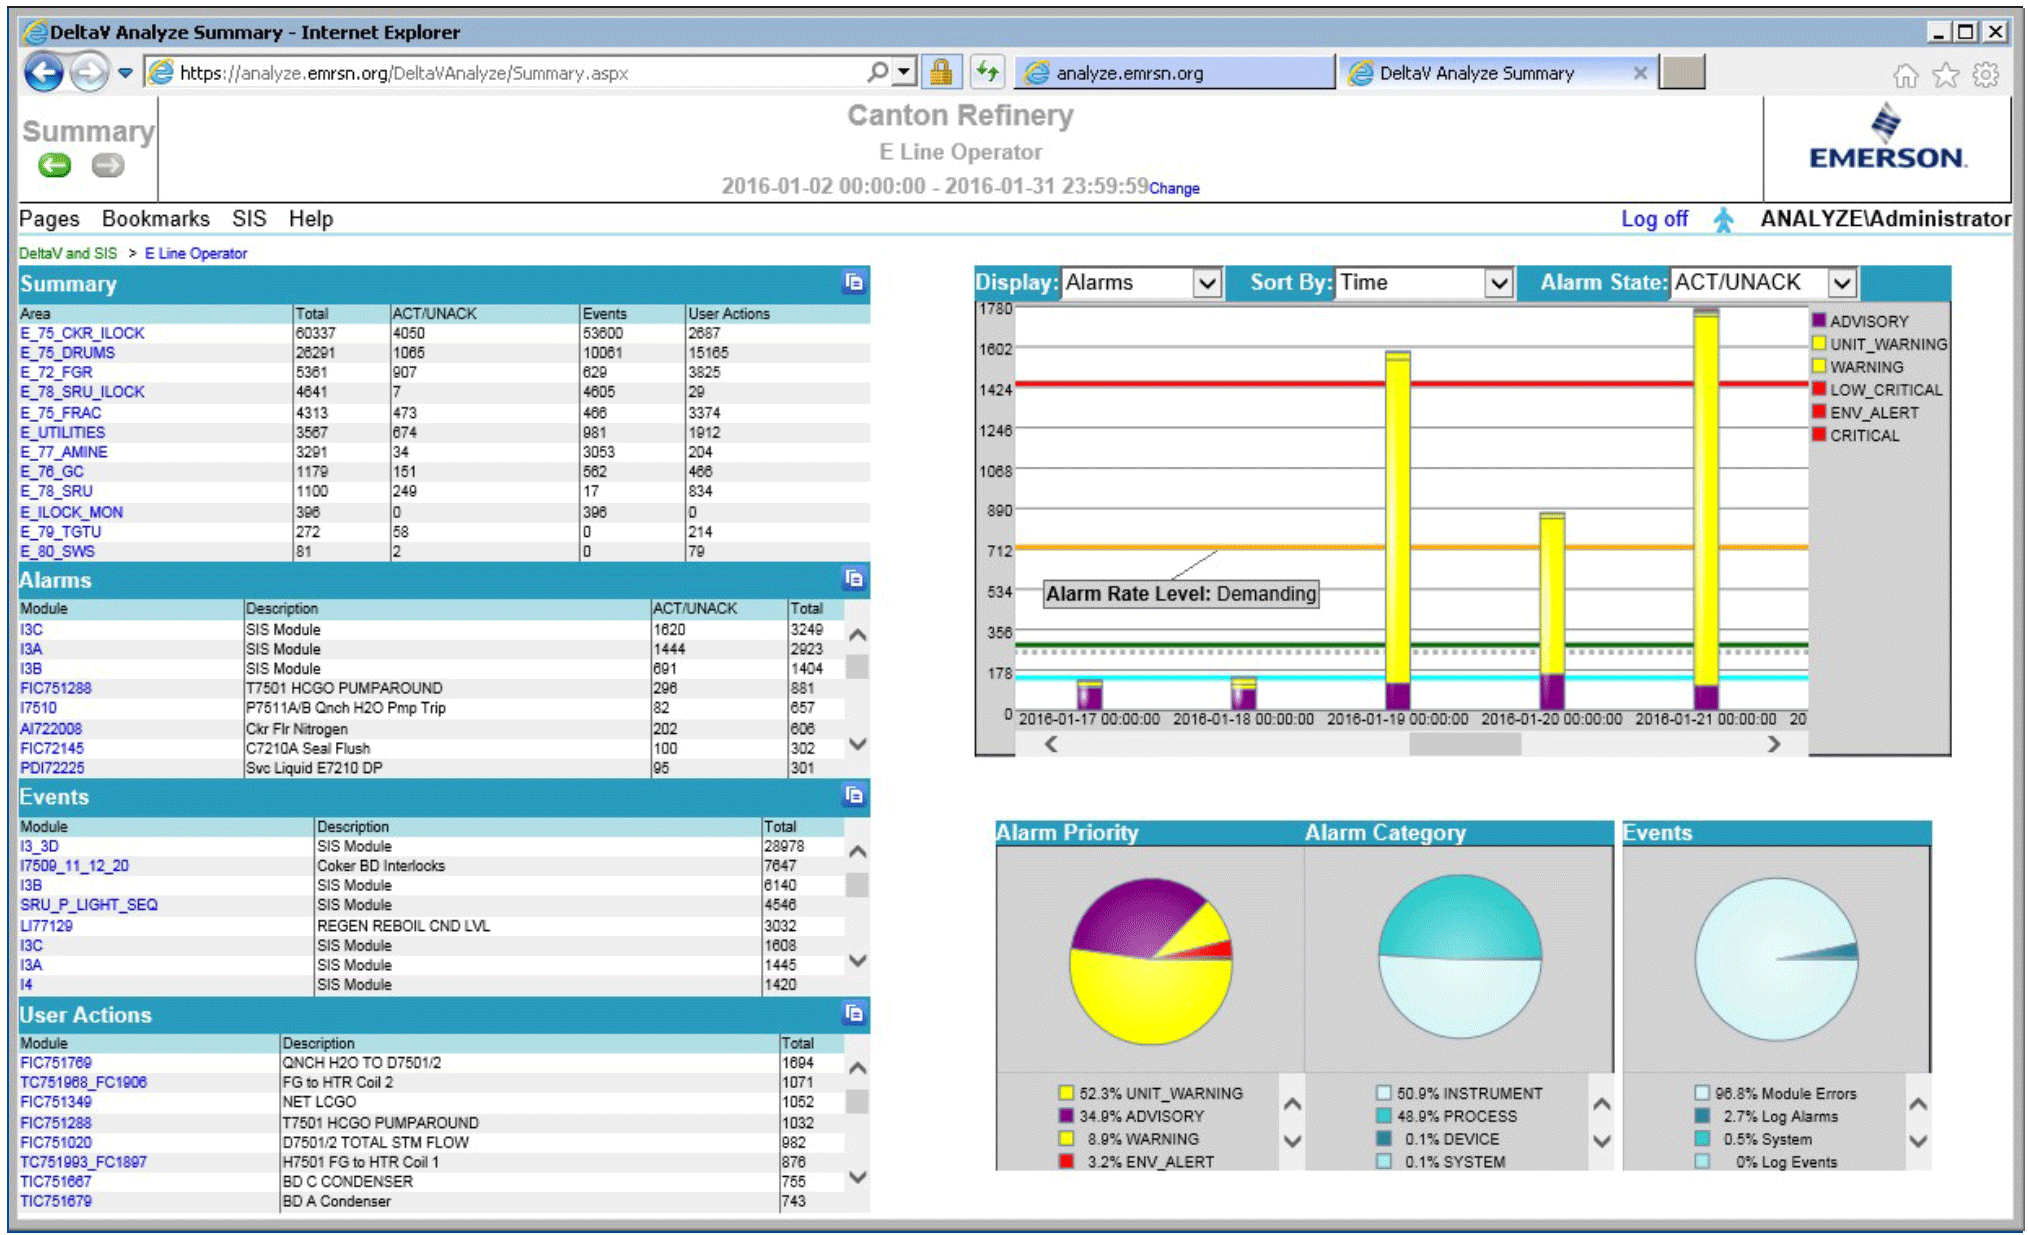
Task: Click the copy icon on the Events panel header
Action: pos(855,797)
